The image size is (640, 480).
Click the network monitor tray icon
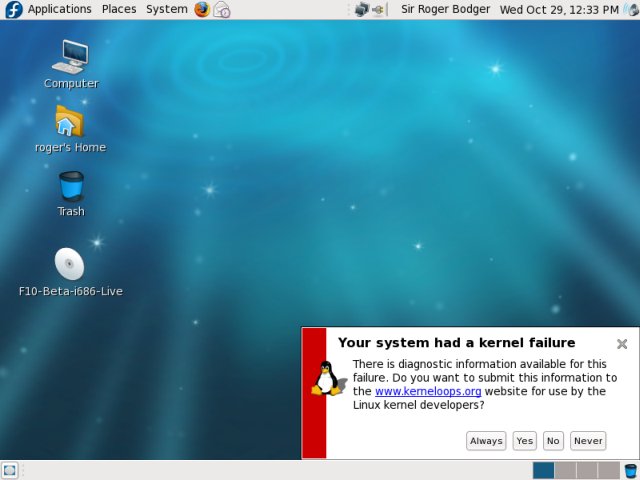point(362,9)
